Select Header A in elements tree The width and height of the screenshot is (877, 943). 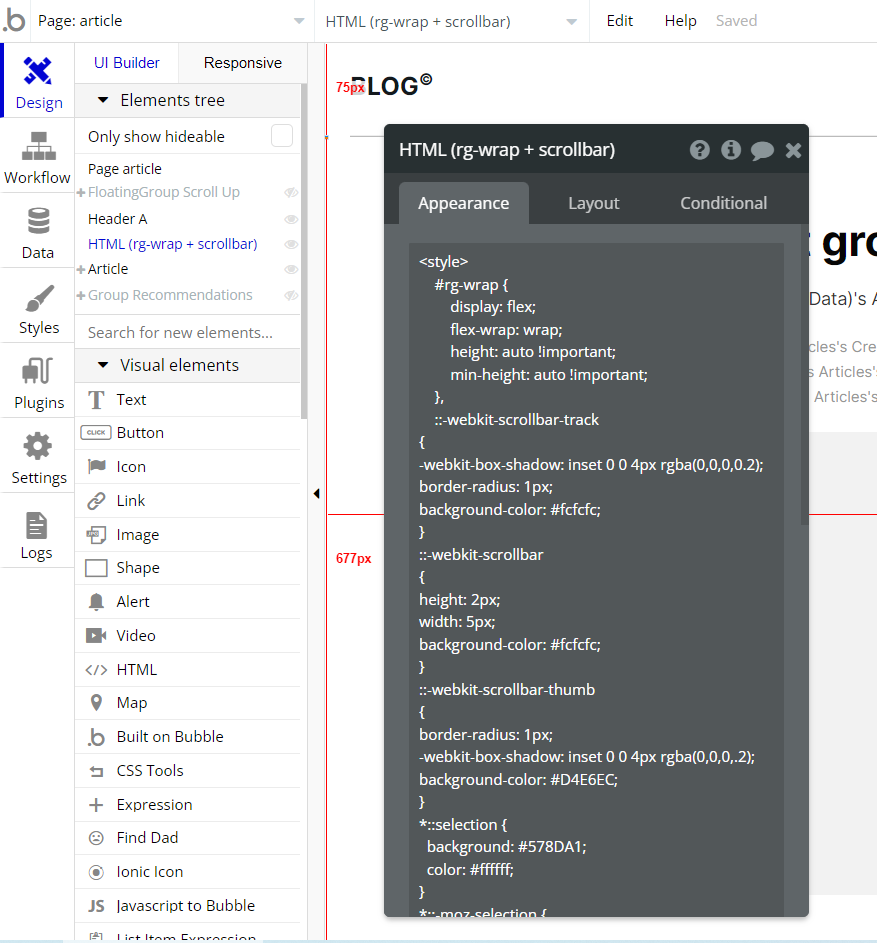click(x=117, y=219)
